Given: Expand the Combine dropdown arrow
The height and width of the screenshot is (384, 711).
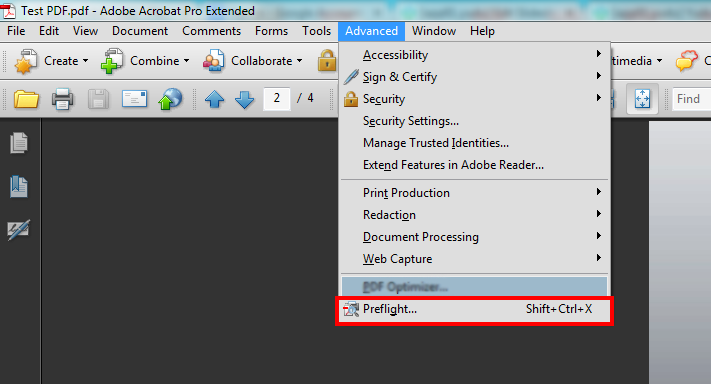Looking at the screenshot, I should point(186,61).
